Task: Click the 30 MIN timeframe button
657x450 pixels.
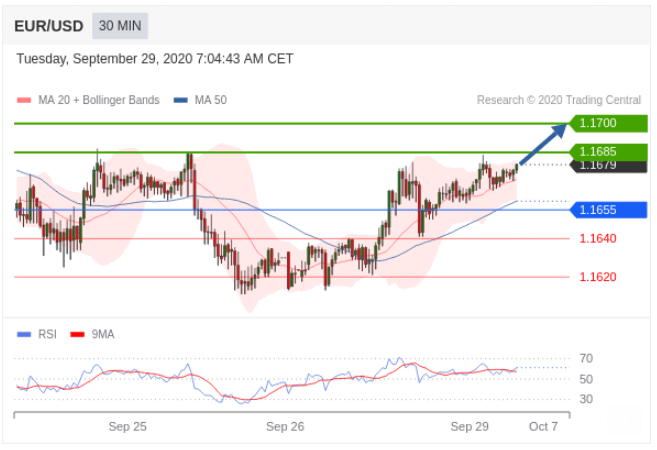Action: tap(120, 26)
